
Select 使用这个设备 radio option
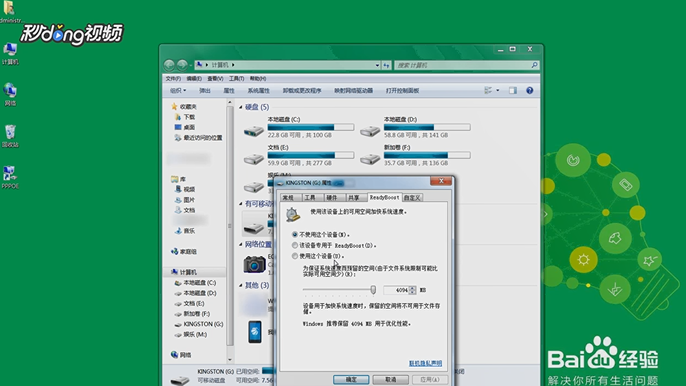coord(295,256)
